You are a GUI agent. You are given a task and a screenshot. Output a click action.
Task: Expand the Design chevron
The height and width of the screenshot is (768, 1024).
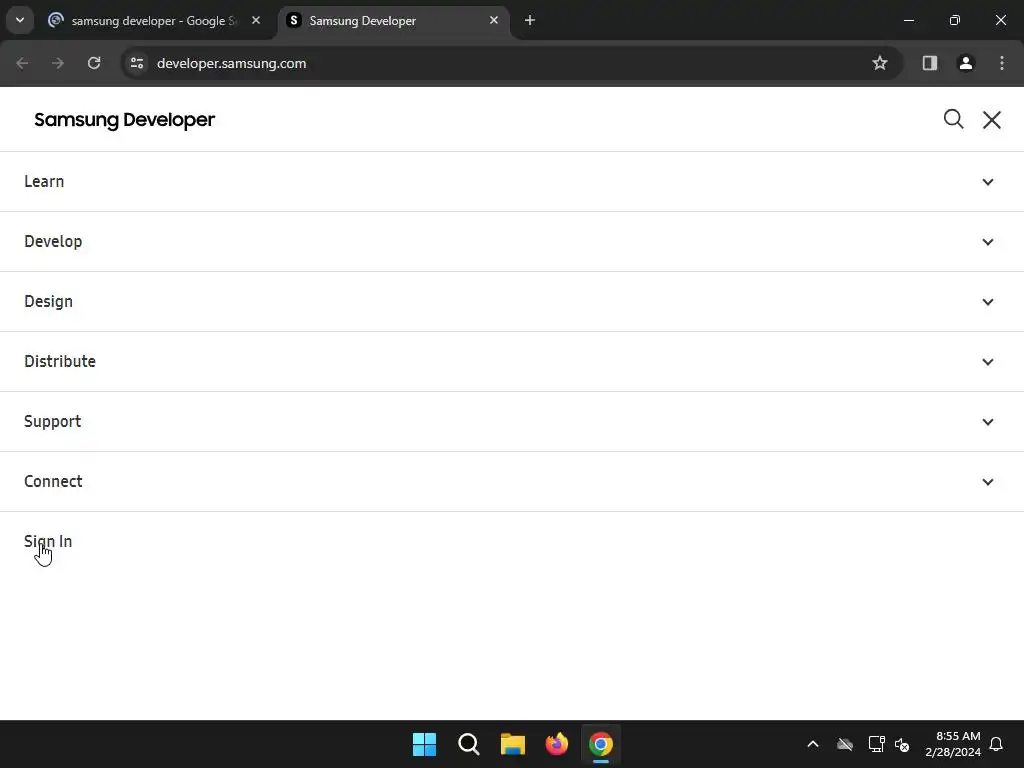coord(987,302)
